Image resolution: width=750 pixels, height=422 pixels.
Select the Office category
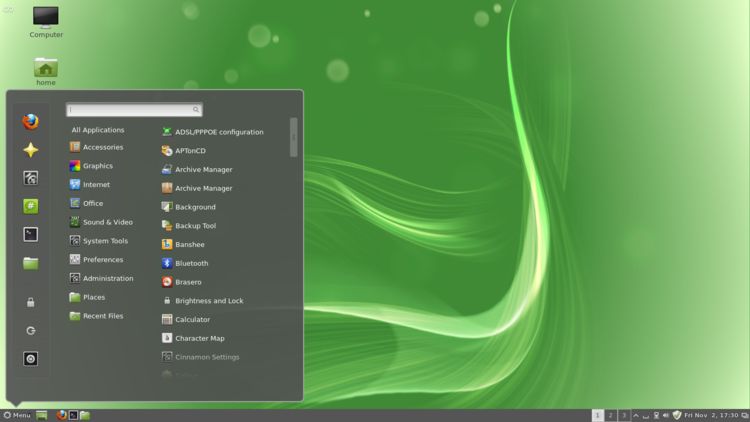point(87,203)
